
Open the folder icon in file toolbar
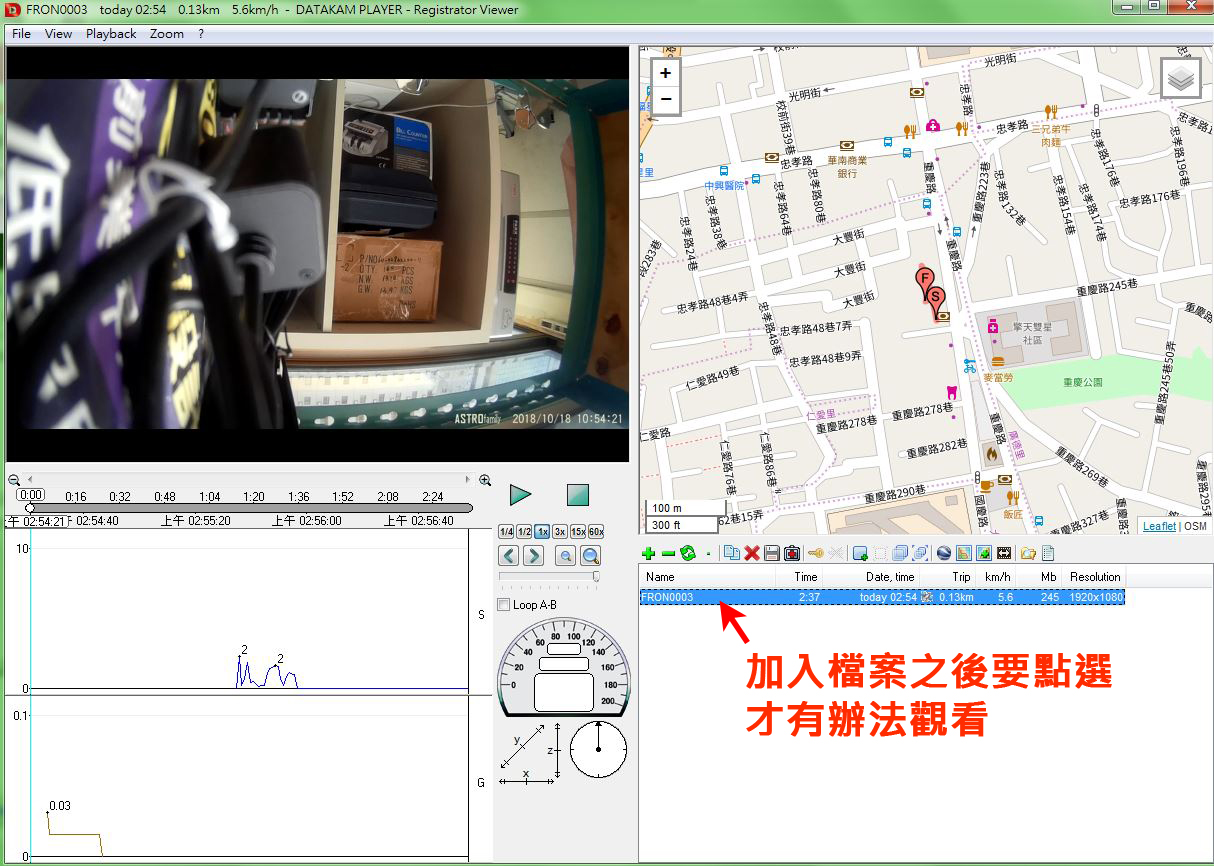1028,553
